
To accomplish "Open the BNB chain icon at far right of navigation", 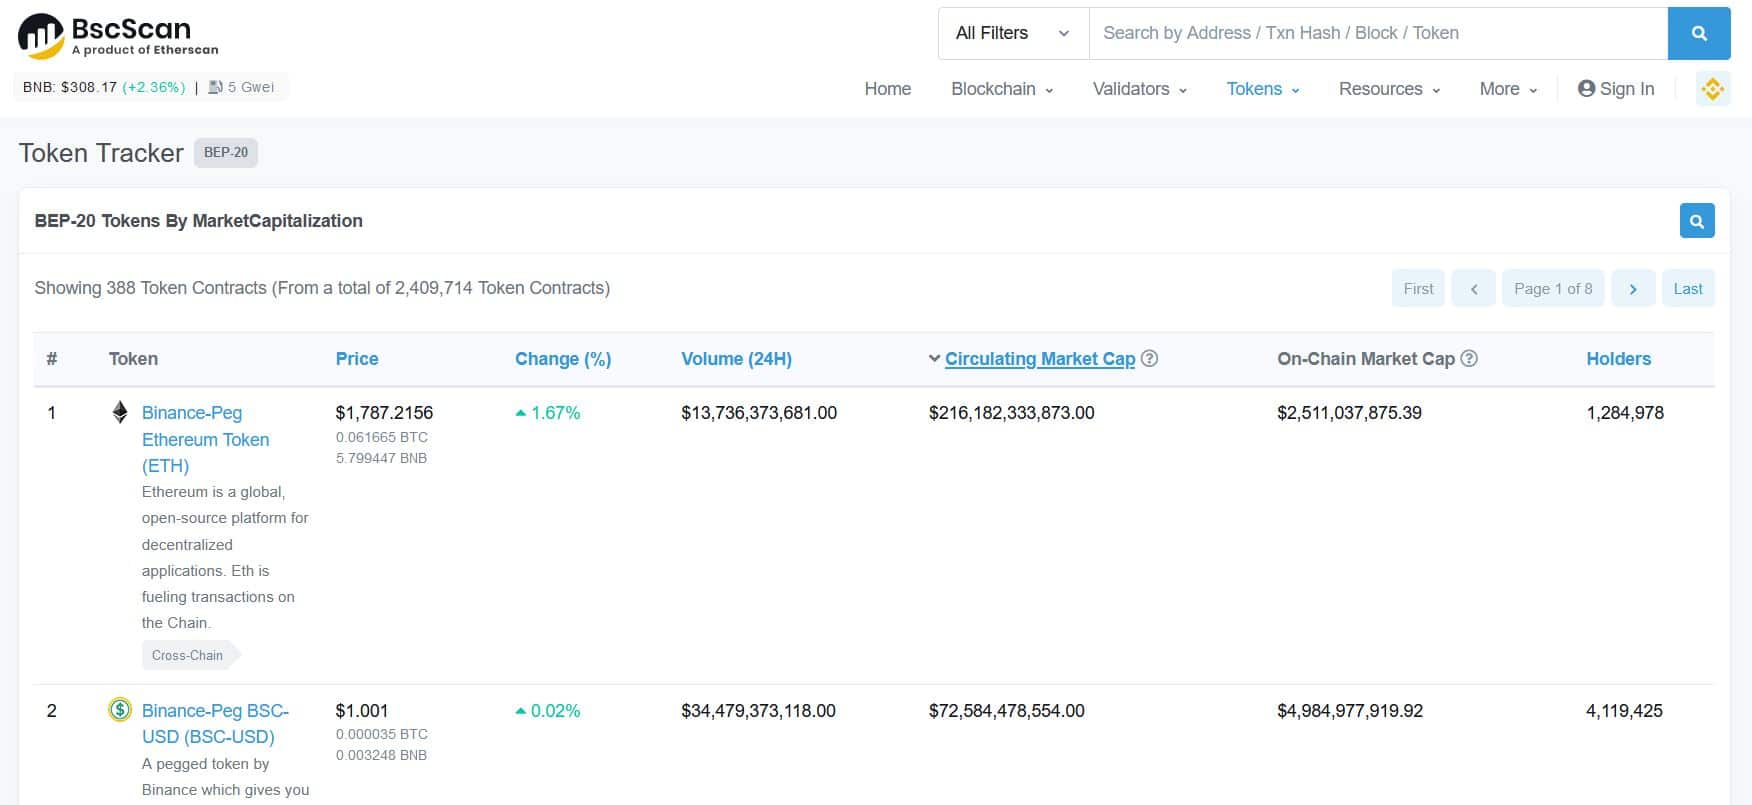I will [x=1713, y=89].
